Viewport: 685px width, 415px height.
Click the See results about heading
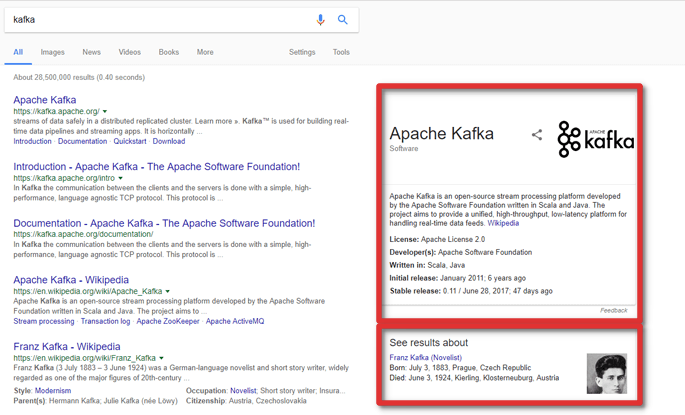pos(429,343)
